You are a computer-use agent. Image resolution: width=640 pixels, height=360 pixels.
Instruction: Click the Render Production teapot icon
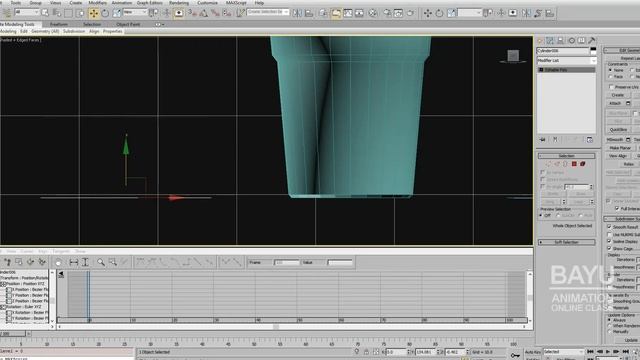tap(410, 13)
